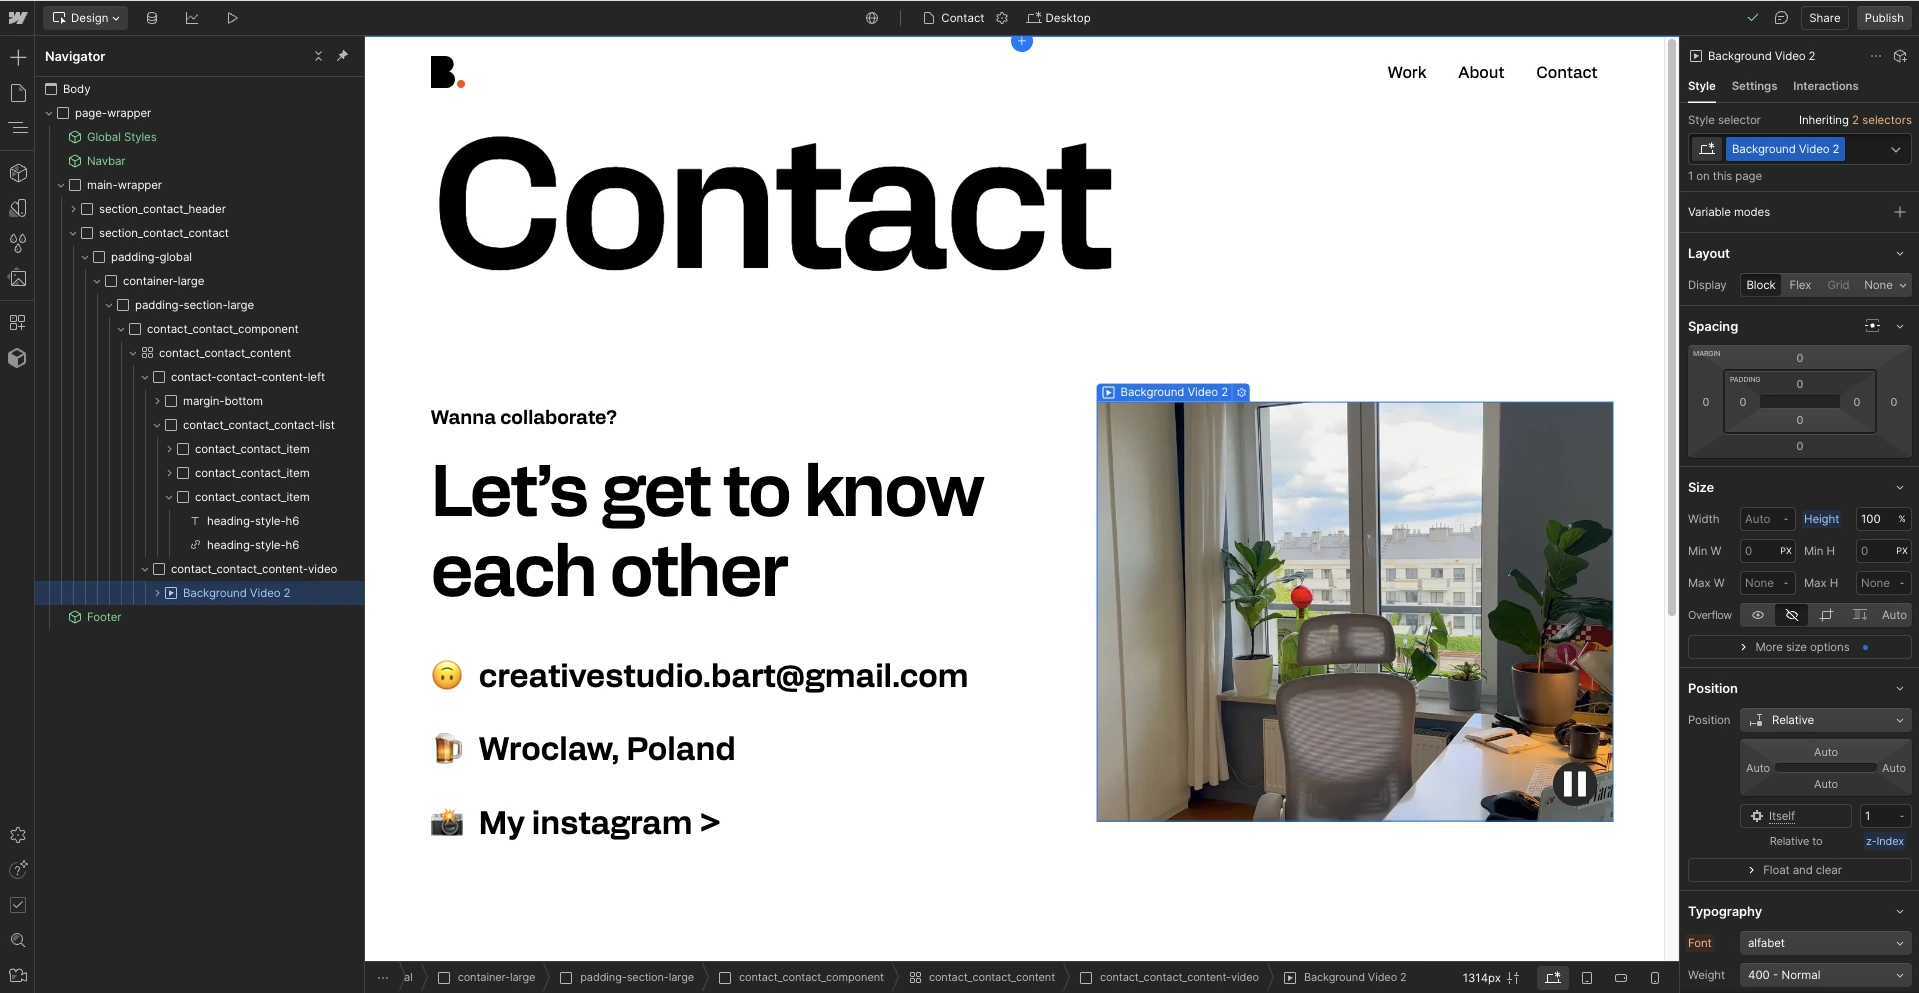Toggle the base breakpoint star icon in bottom bar
Image resolution: width=1919 pixels, height=993 pixels.
pos(1553,978)
